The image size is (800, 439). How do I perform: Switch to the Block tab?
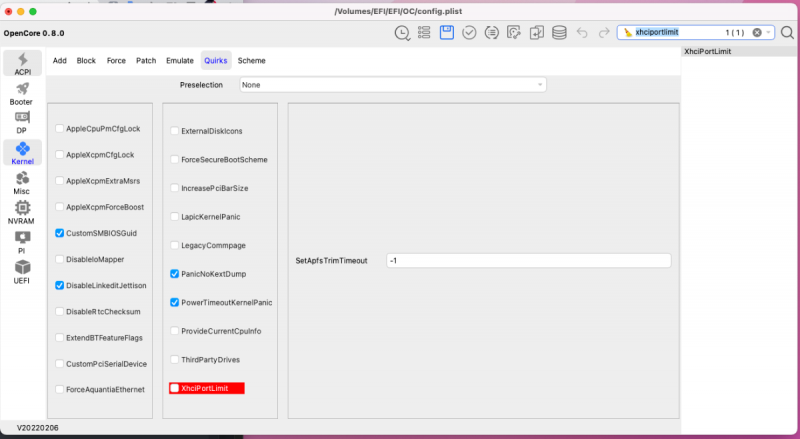(86, 60)
